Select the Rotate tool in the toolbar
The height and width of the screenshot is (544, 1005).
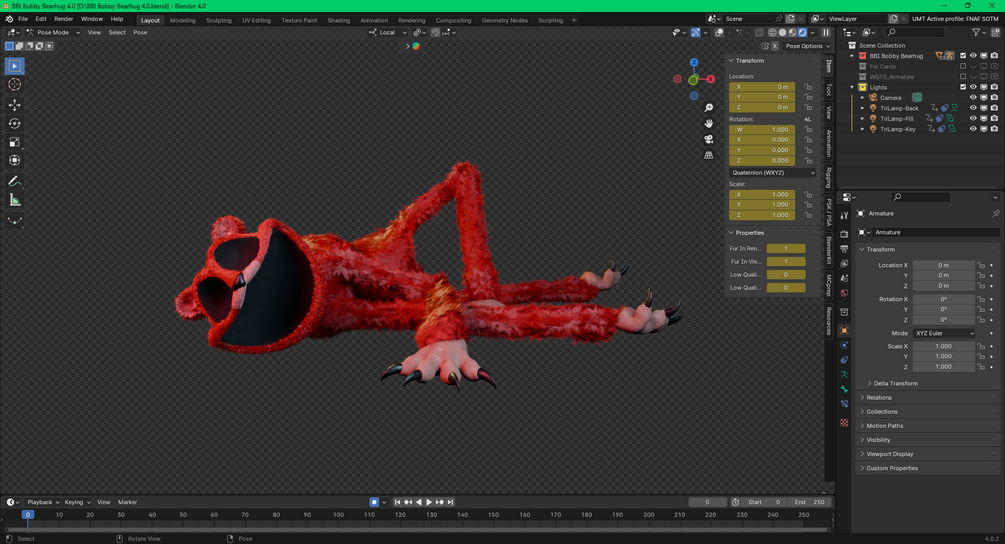tap(15, 124)
